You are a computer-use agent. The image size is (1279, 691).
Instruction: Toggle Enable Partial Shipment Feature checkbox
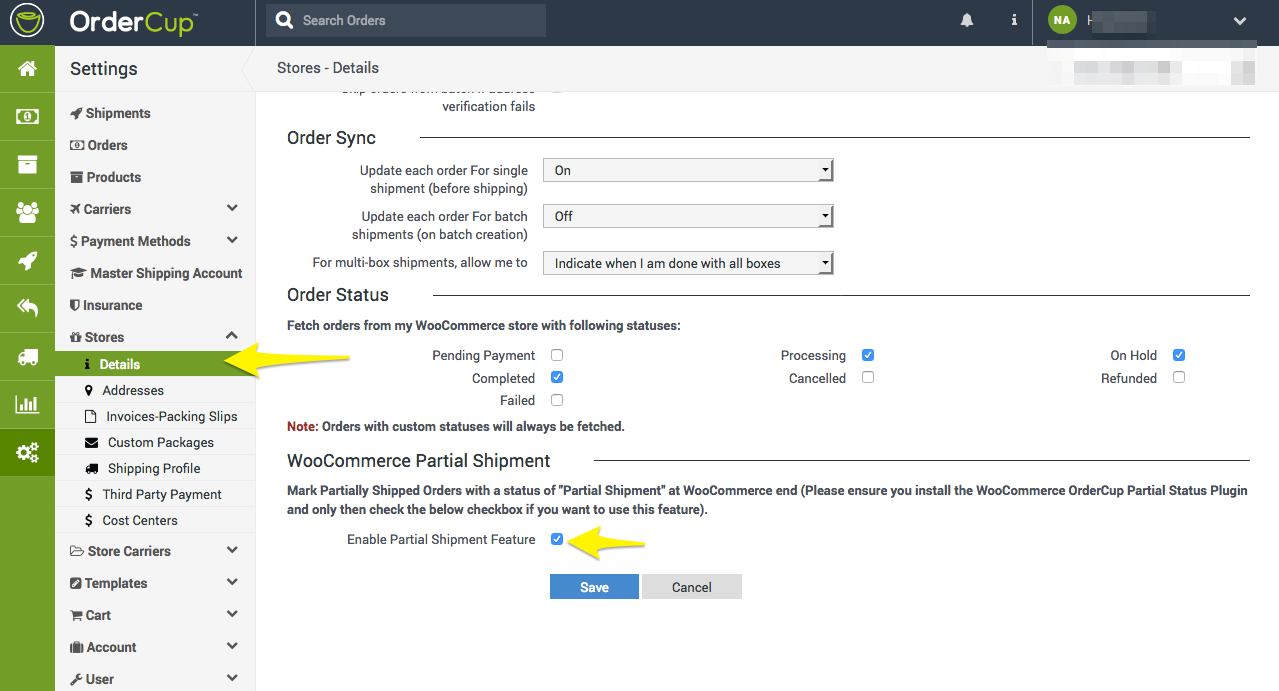pyautogui.click(x=557, y=540)
